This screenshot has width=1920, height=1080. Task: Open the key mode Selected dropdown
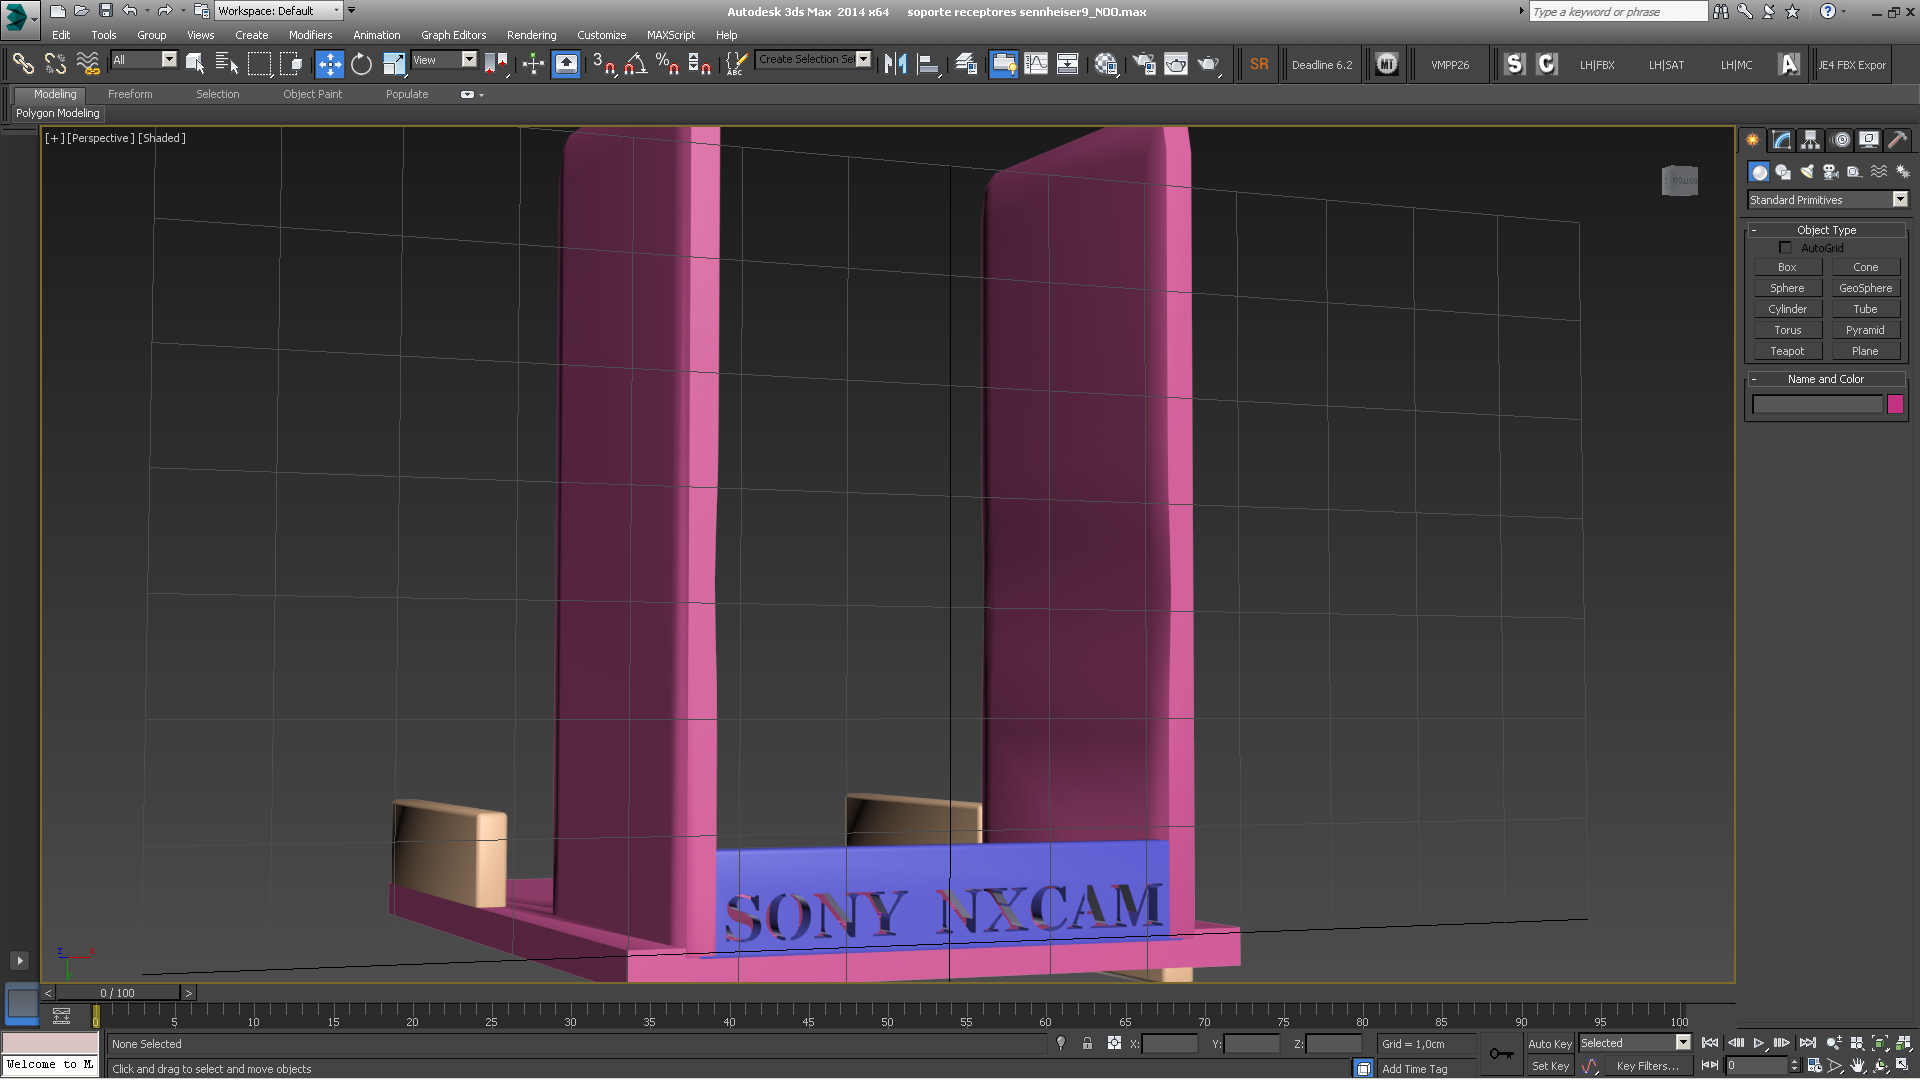coord(1634,1043)
